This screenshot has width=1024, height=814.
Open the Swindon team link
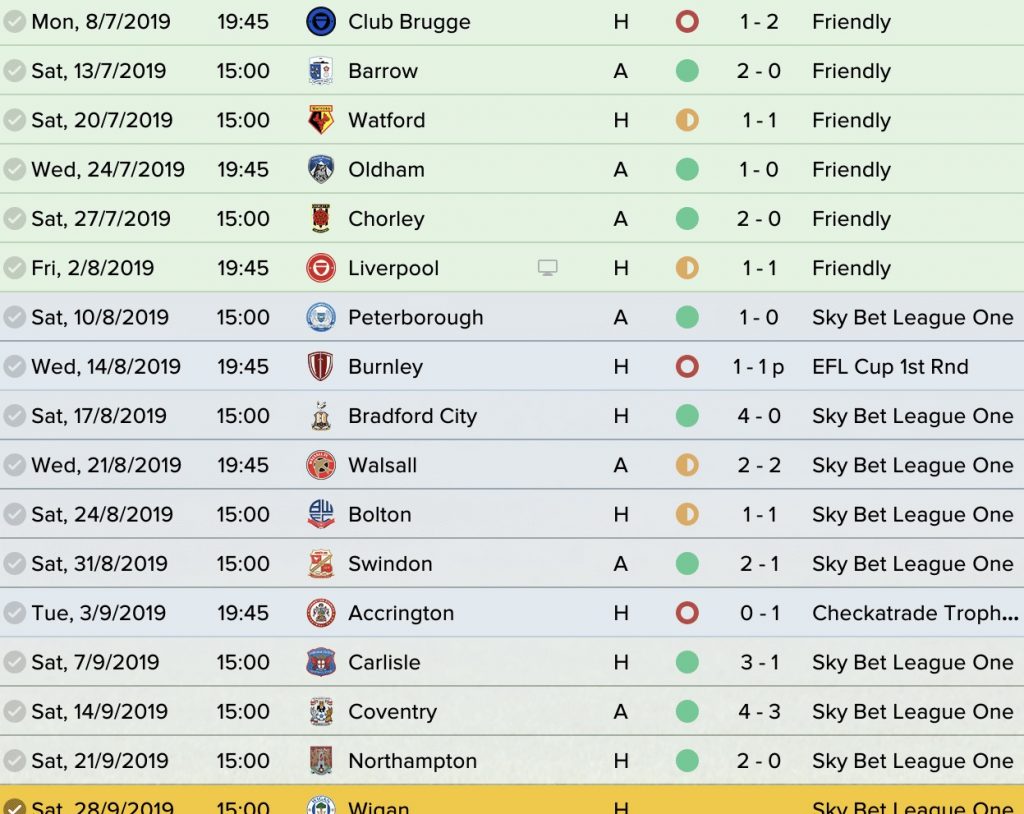(x=390, y=564)
